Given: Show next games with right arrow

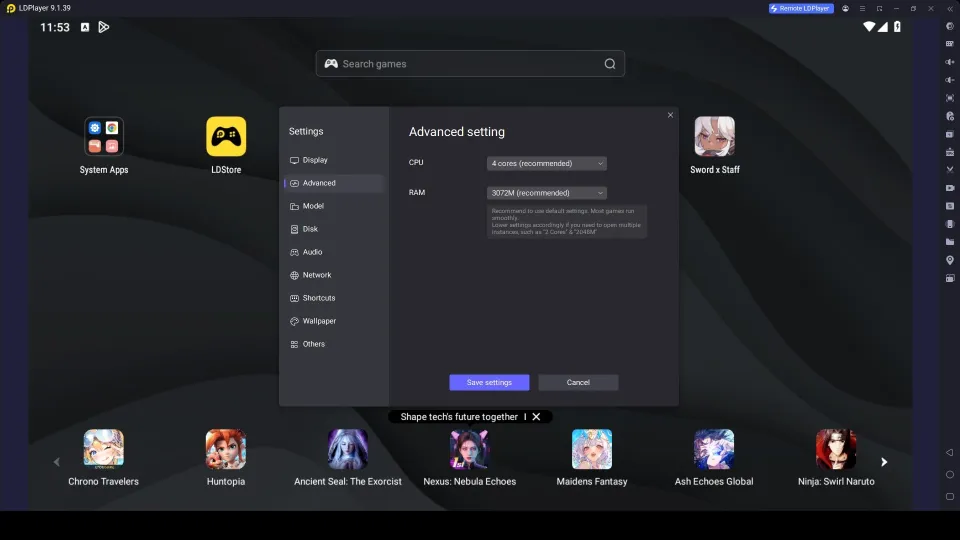Looking at the screenshot, I should (883, 462).
